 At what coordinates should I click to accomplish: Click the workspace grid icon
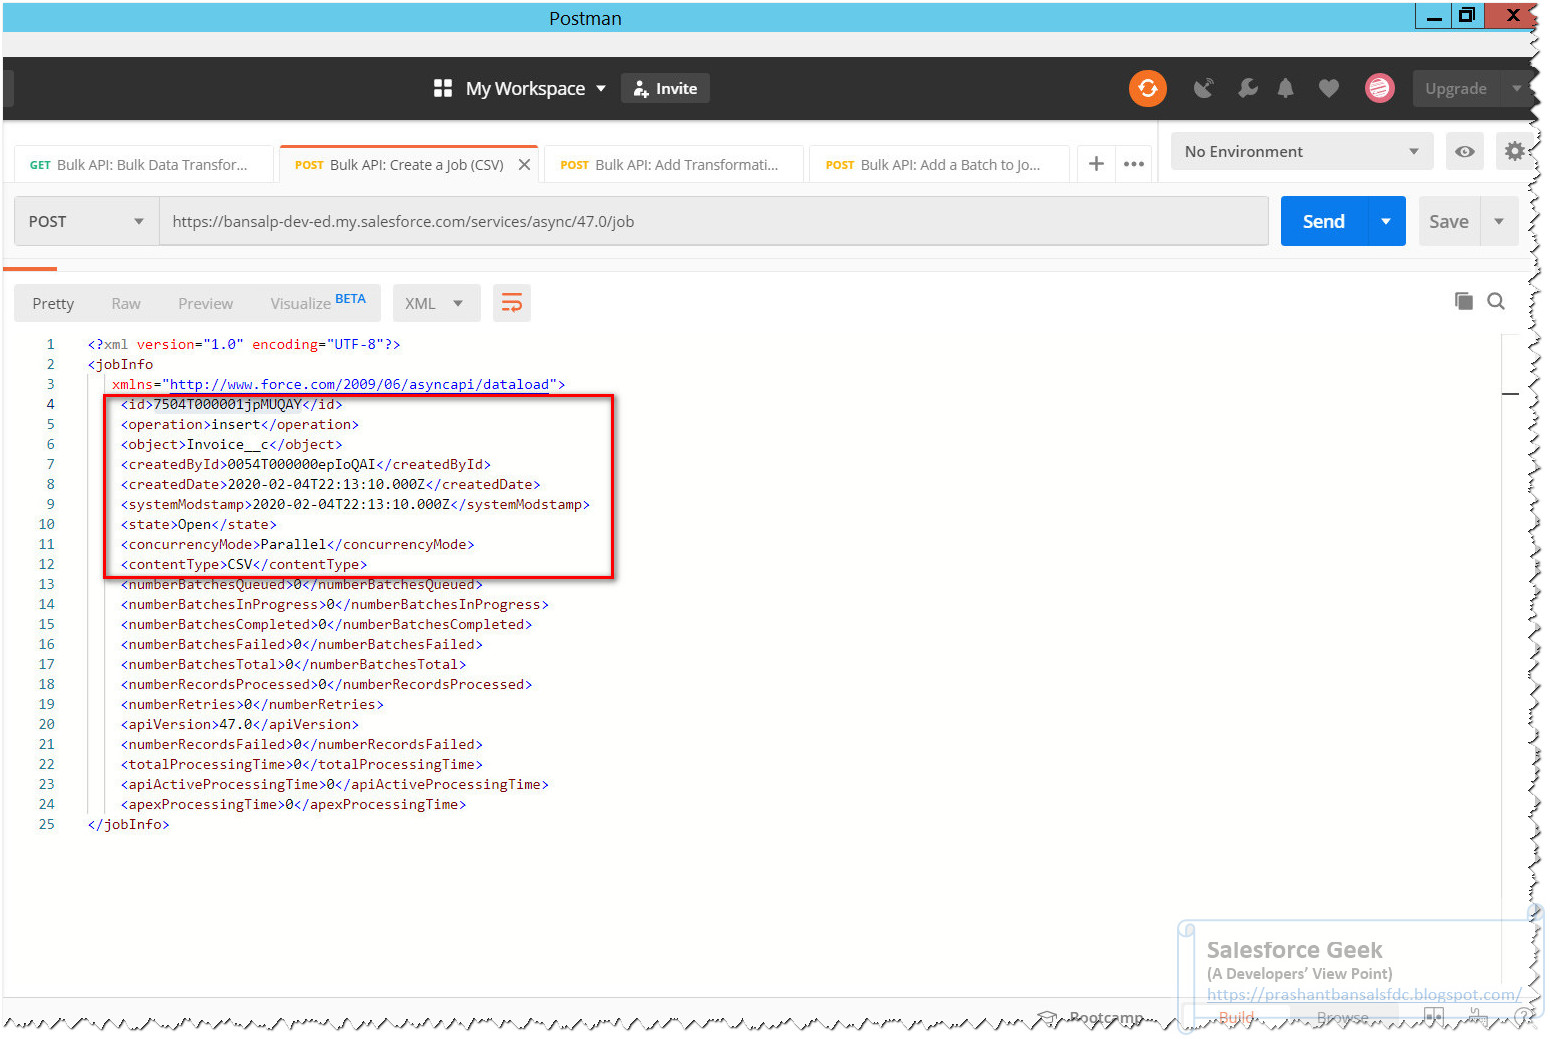(x=443, y=88)
